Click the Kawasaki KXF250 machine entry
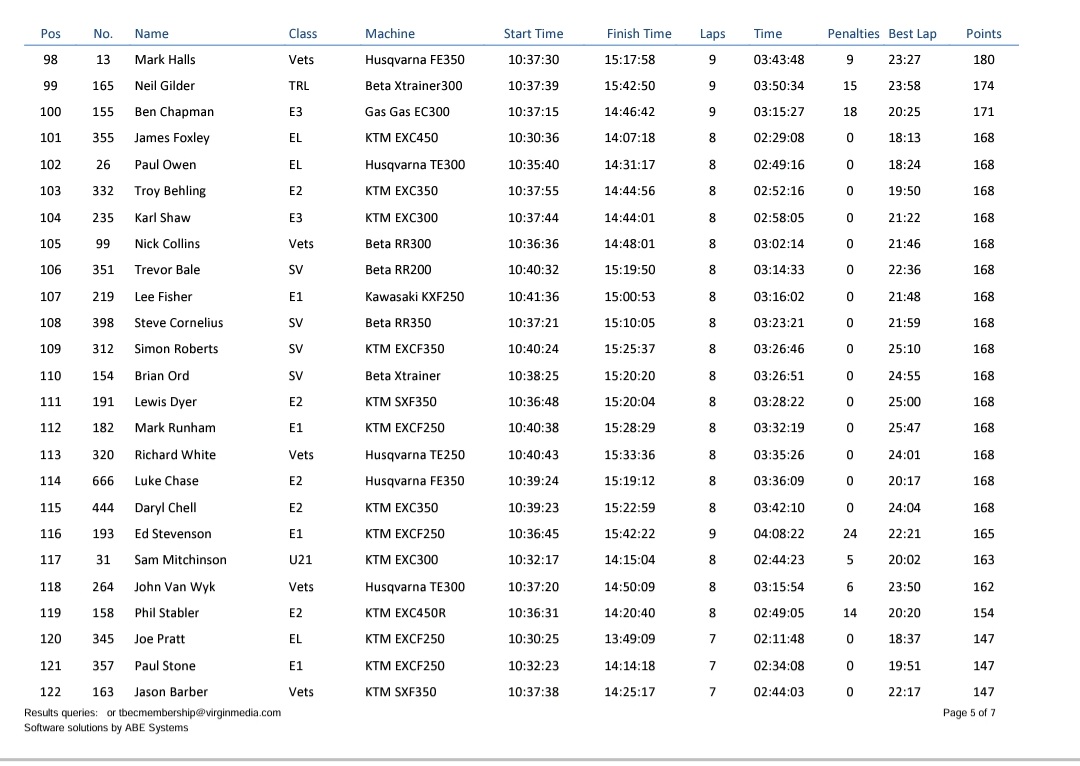Screen dimensions: 1080x766 tap(414, 297)
